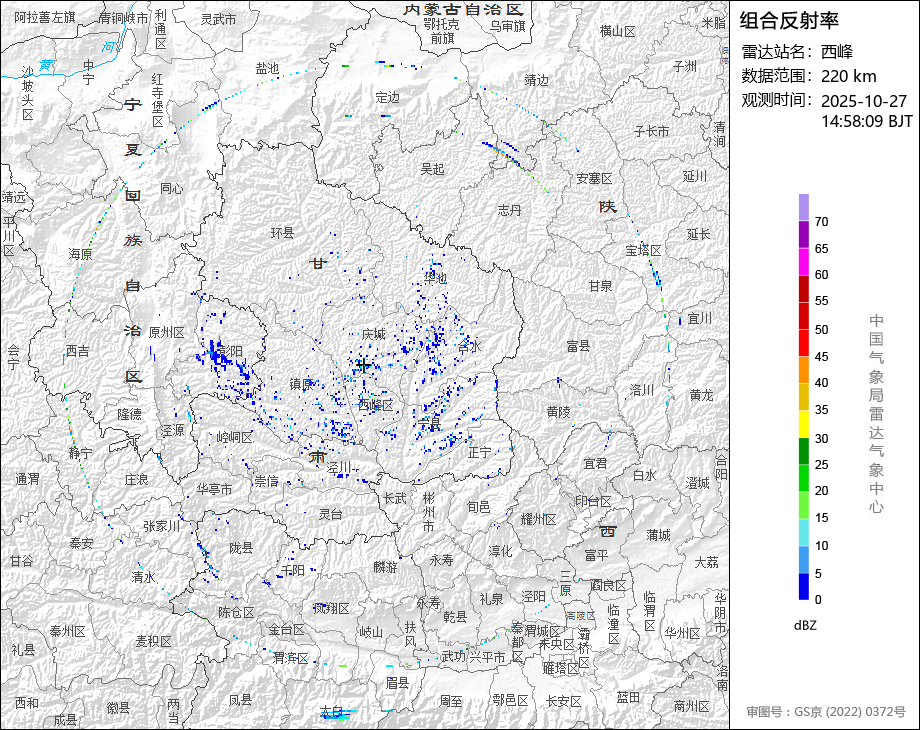Click the magenta 60–65 dBZ legend swatch

(803, 261)
